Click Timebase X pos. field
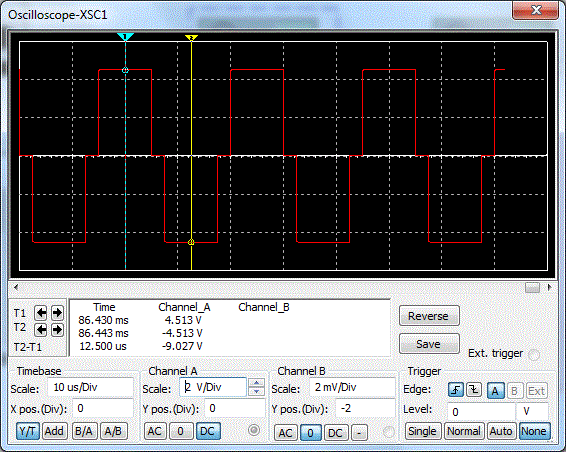Viewport: 566px width, 452px height. 103,408
